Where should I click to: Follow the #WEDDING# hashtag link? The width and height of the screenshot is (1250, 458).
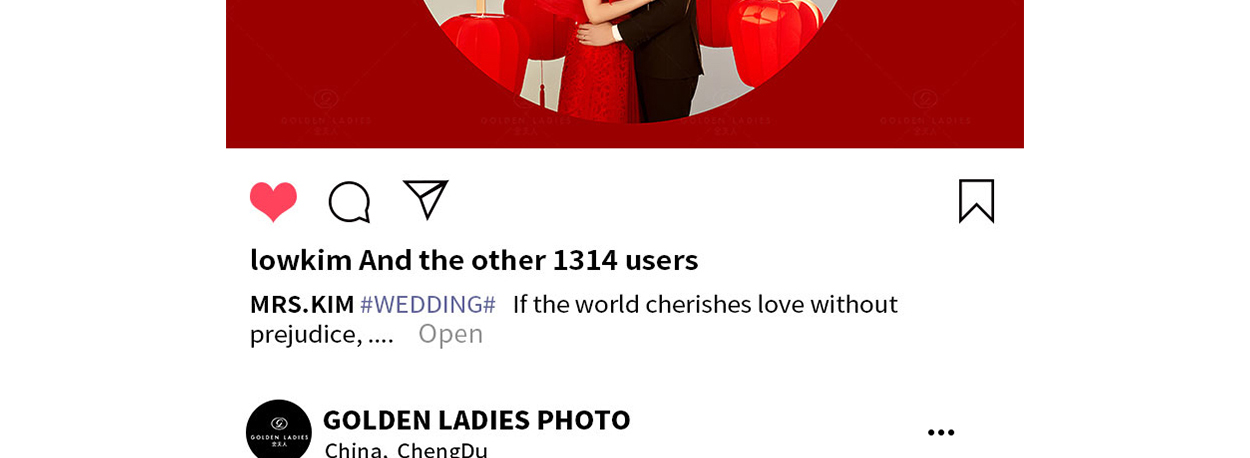pyautogui.click(x=428, y=304)
